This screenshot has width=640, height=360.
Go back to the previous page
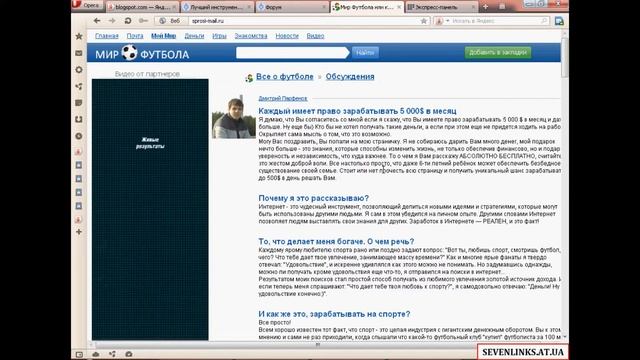[x=97, y=21]
